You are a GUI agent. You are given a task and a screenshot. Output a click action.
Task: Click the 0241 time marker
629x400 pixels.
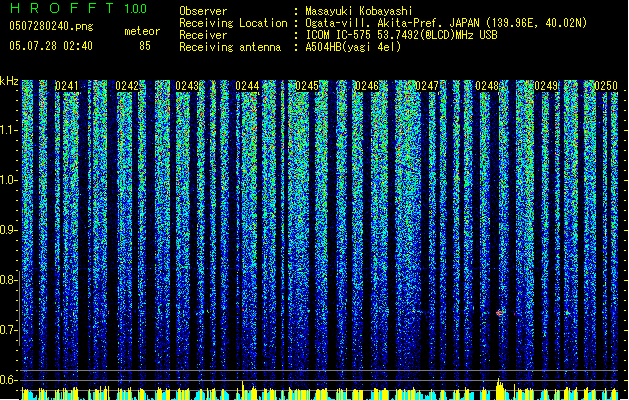(x=67, y=86)
